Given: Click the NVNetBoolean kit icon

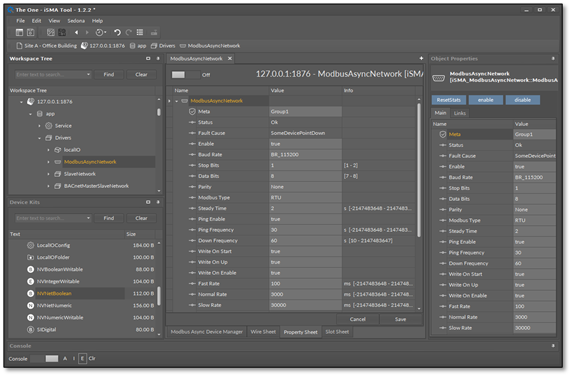Looking at the screenshot, I should (31, 293).
